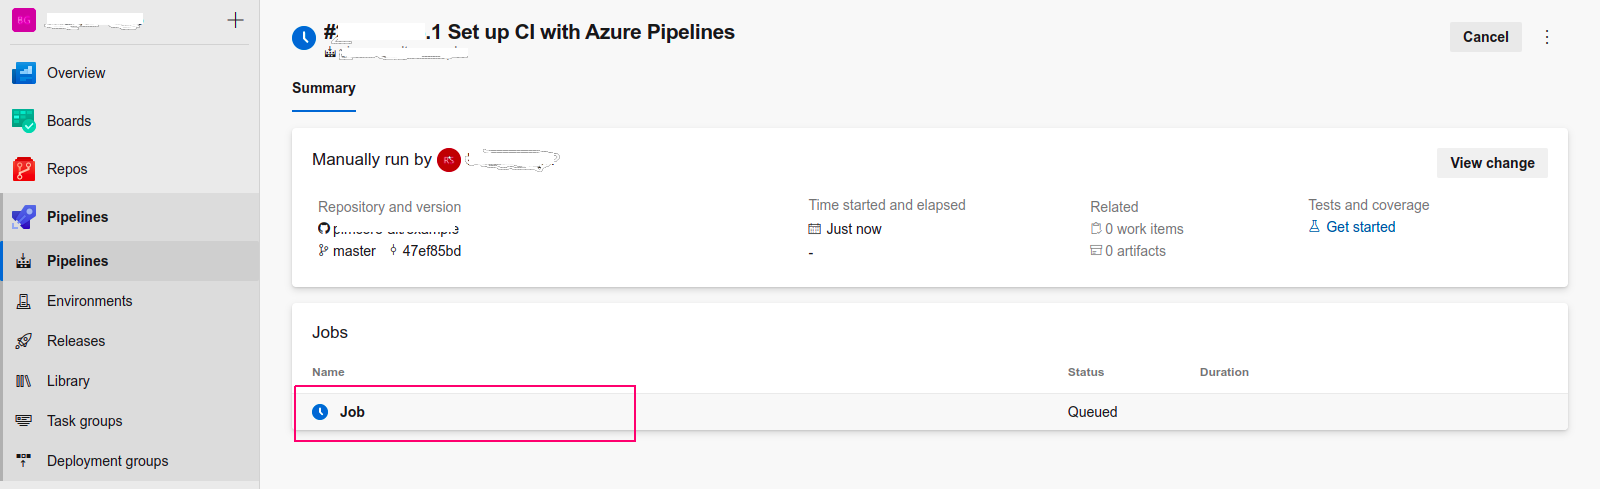The width and height of the screenshot is (1600, 489).
Task: Open the queued Job row
Action: coord(930,412)
